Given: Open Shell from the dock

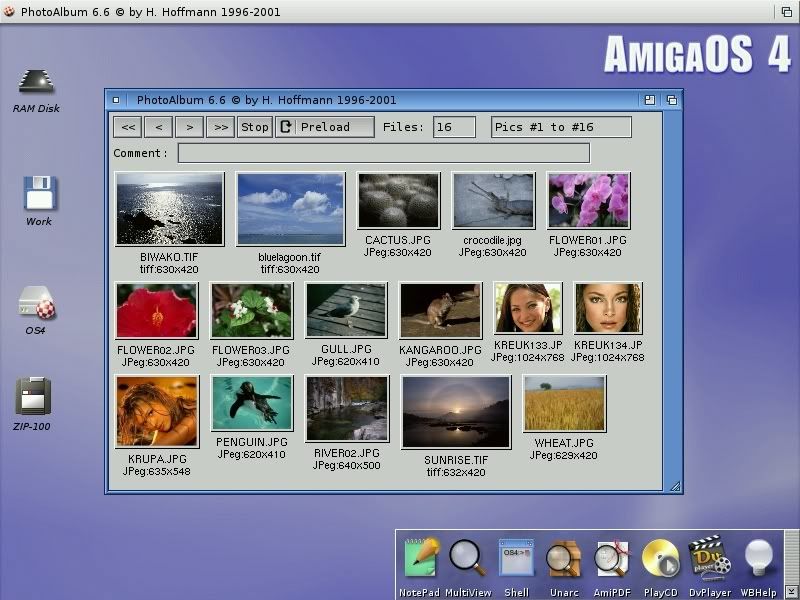Looking at the screenshot, I should point(516,559).
